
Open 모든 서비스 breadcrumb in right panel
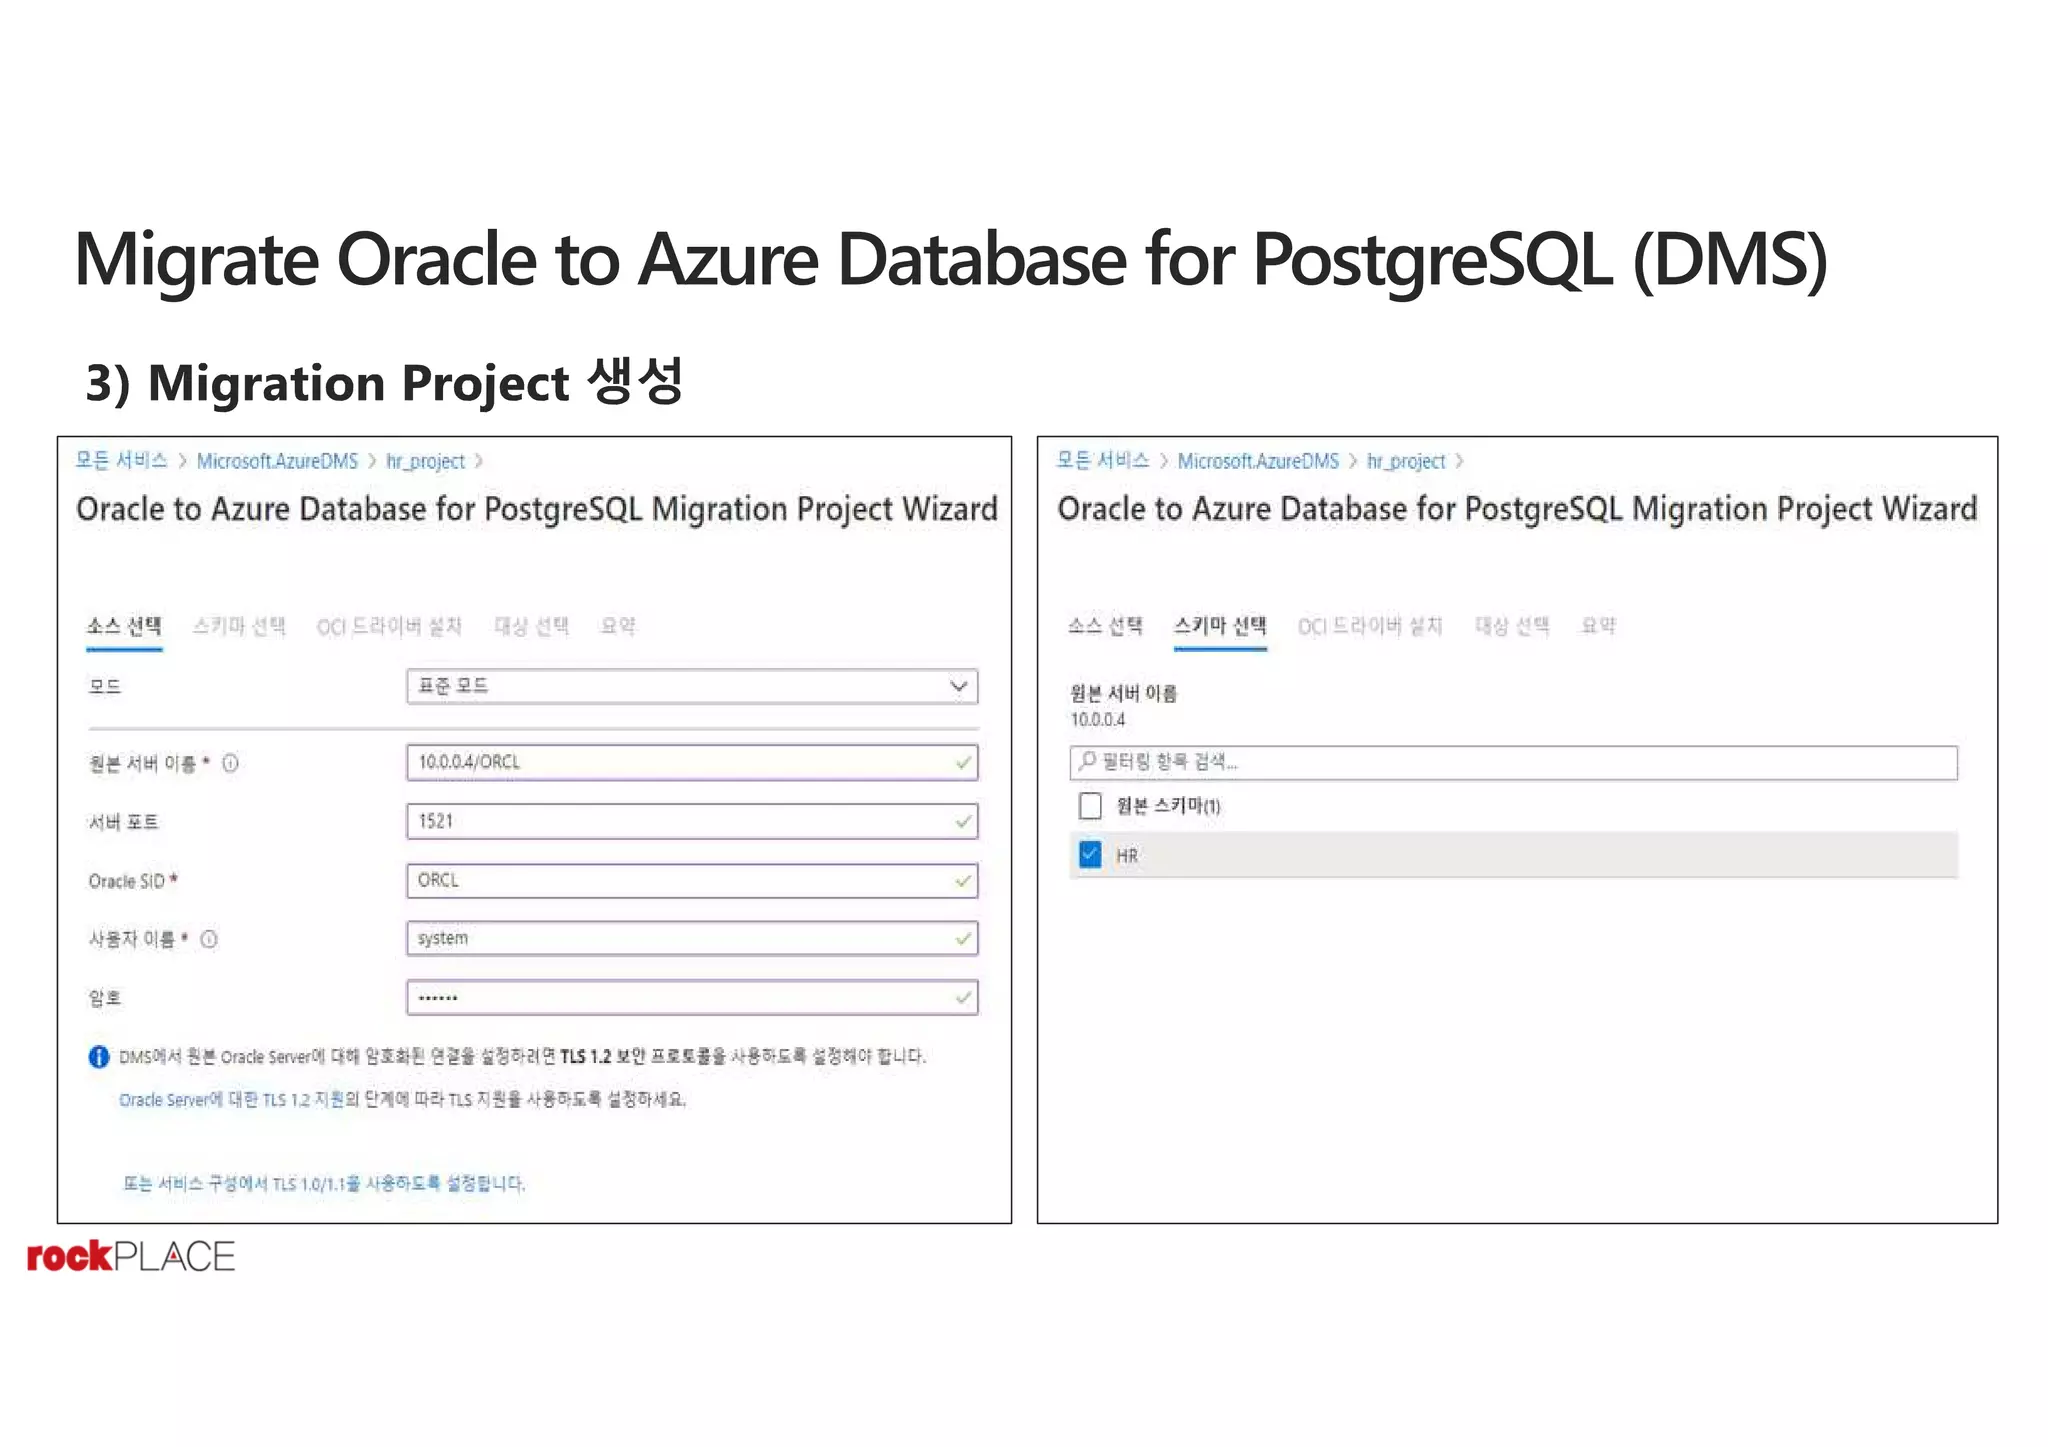(x=1103, y=461)
